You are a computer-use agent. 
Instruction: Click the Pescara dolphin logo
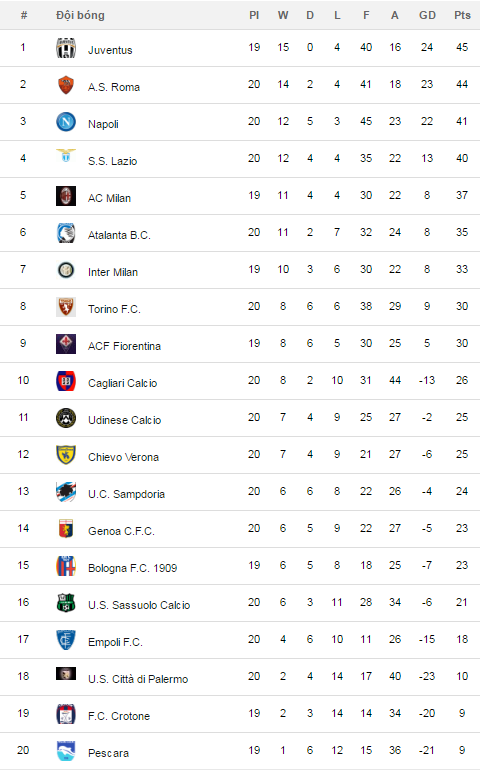(x=66, y=751)
